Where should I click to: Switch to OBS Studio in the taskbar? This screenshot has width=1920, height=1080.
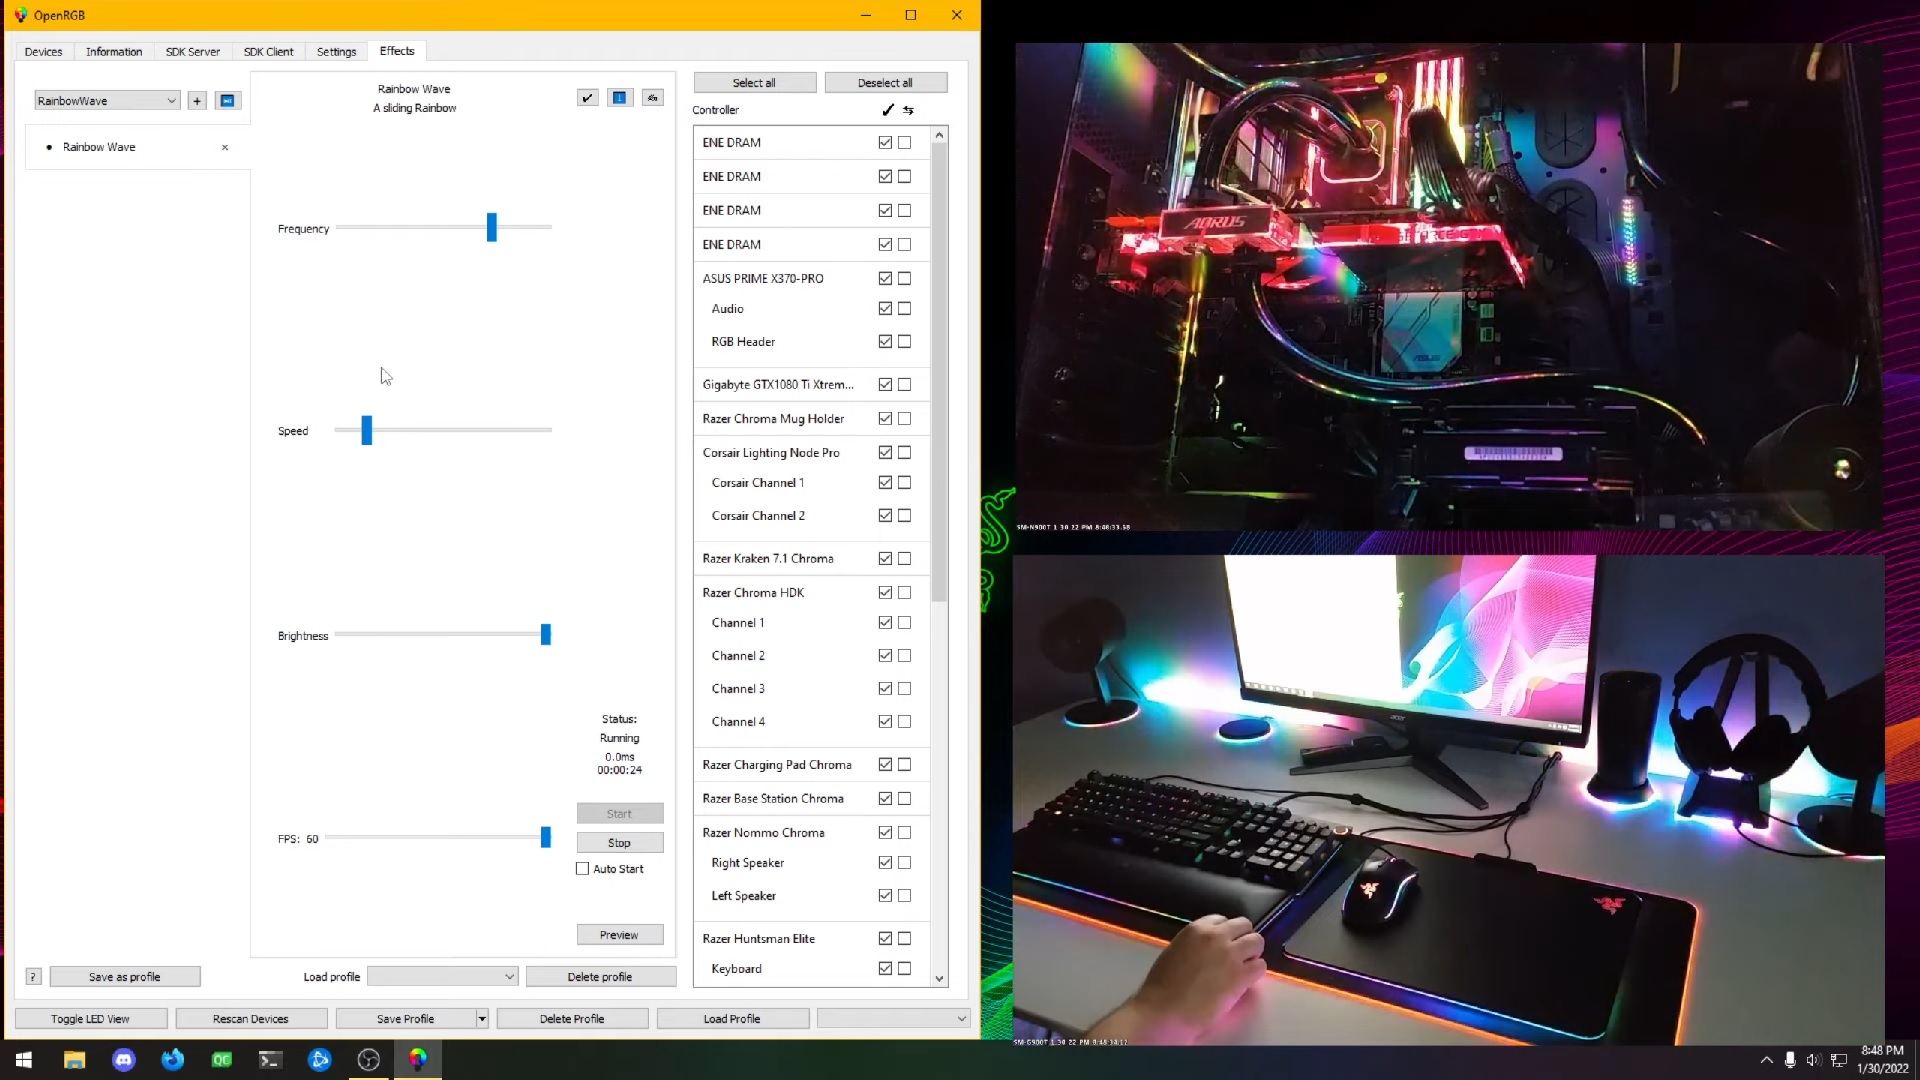tap(368, 1060)
